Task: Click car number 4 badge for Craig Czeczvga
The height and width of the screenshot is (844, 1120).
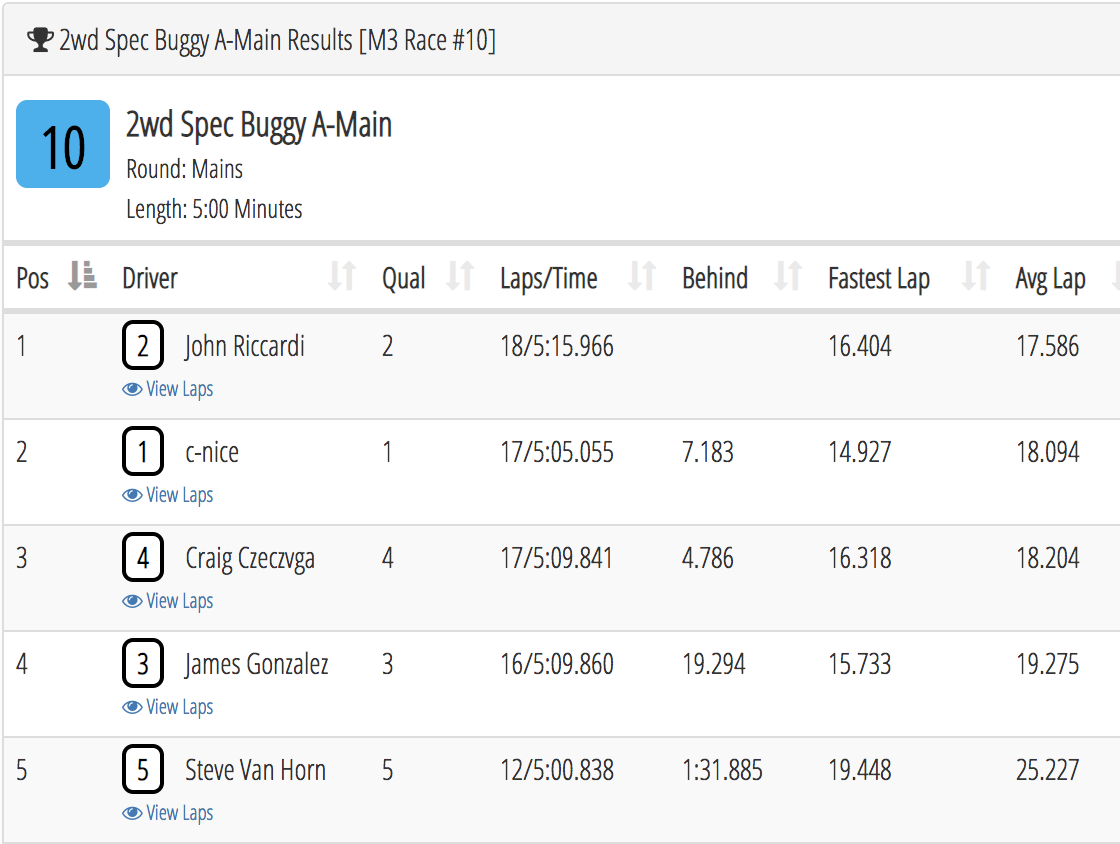Action: click(143, 558)
